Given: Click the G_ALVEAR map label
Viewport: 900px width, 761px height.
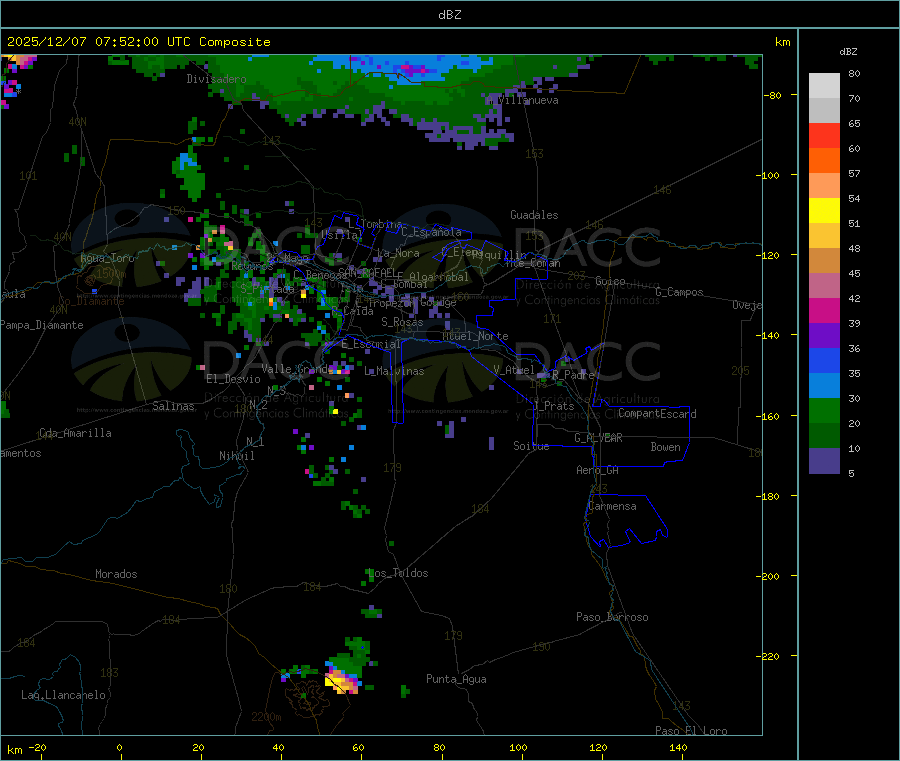Looking at the screenshot, I should (x=598, y=438).
